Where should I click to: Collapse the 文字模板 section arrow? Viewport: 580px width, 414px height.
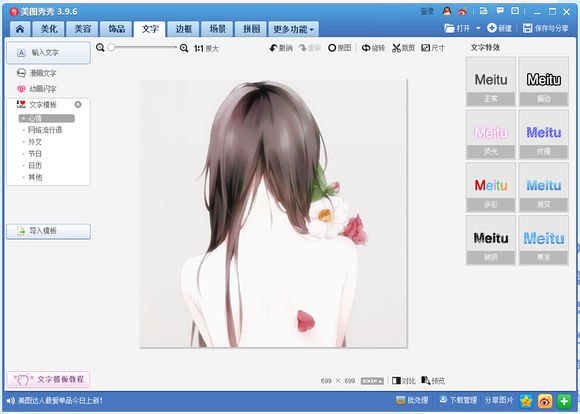click(78, 104)
